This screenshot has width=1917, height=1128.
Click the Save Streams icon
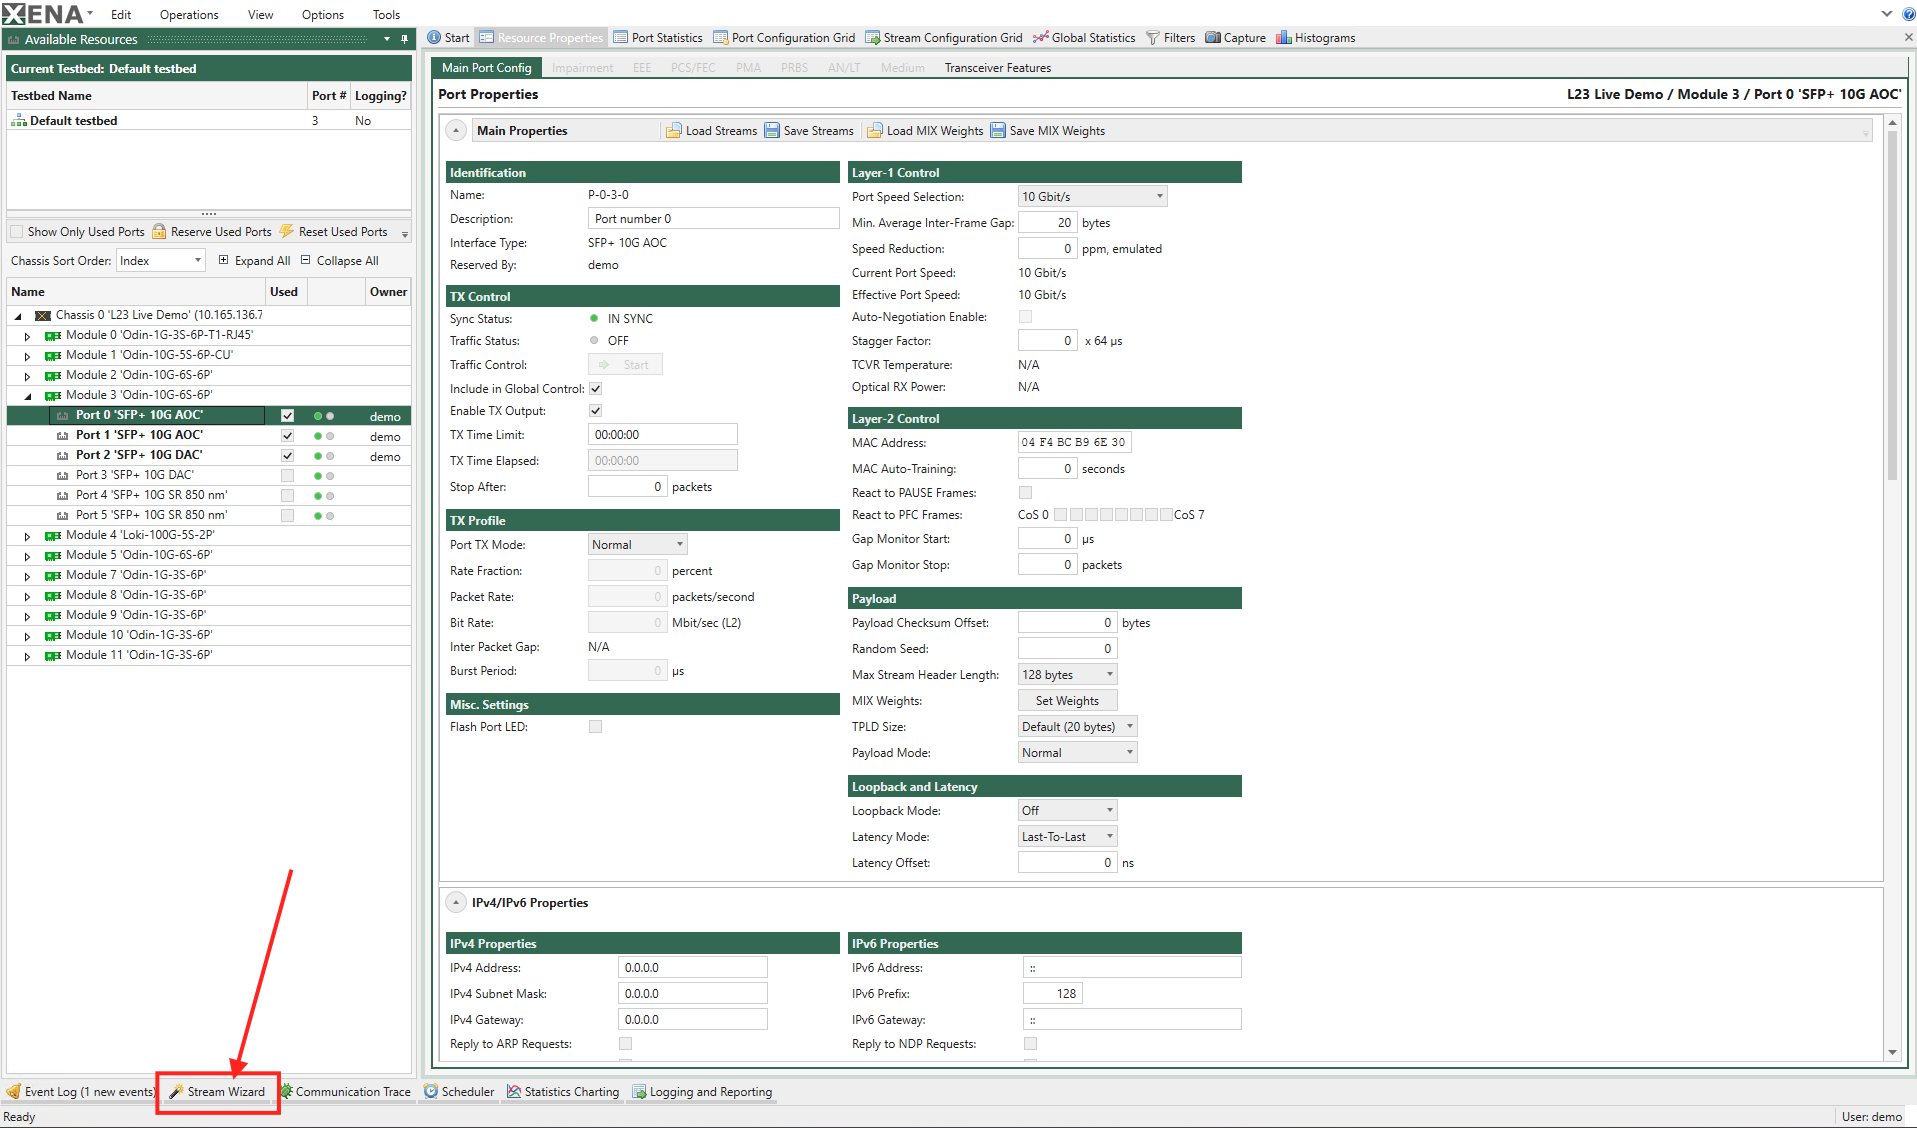[x=772, y=131]
